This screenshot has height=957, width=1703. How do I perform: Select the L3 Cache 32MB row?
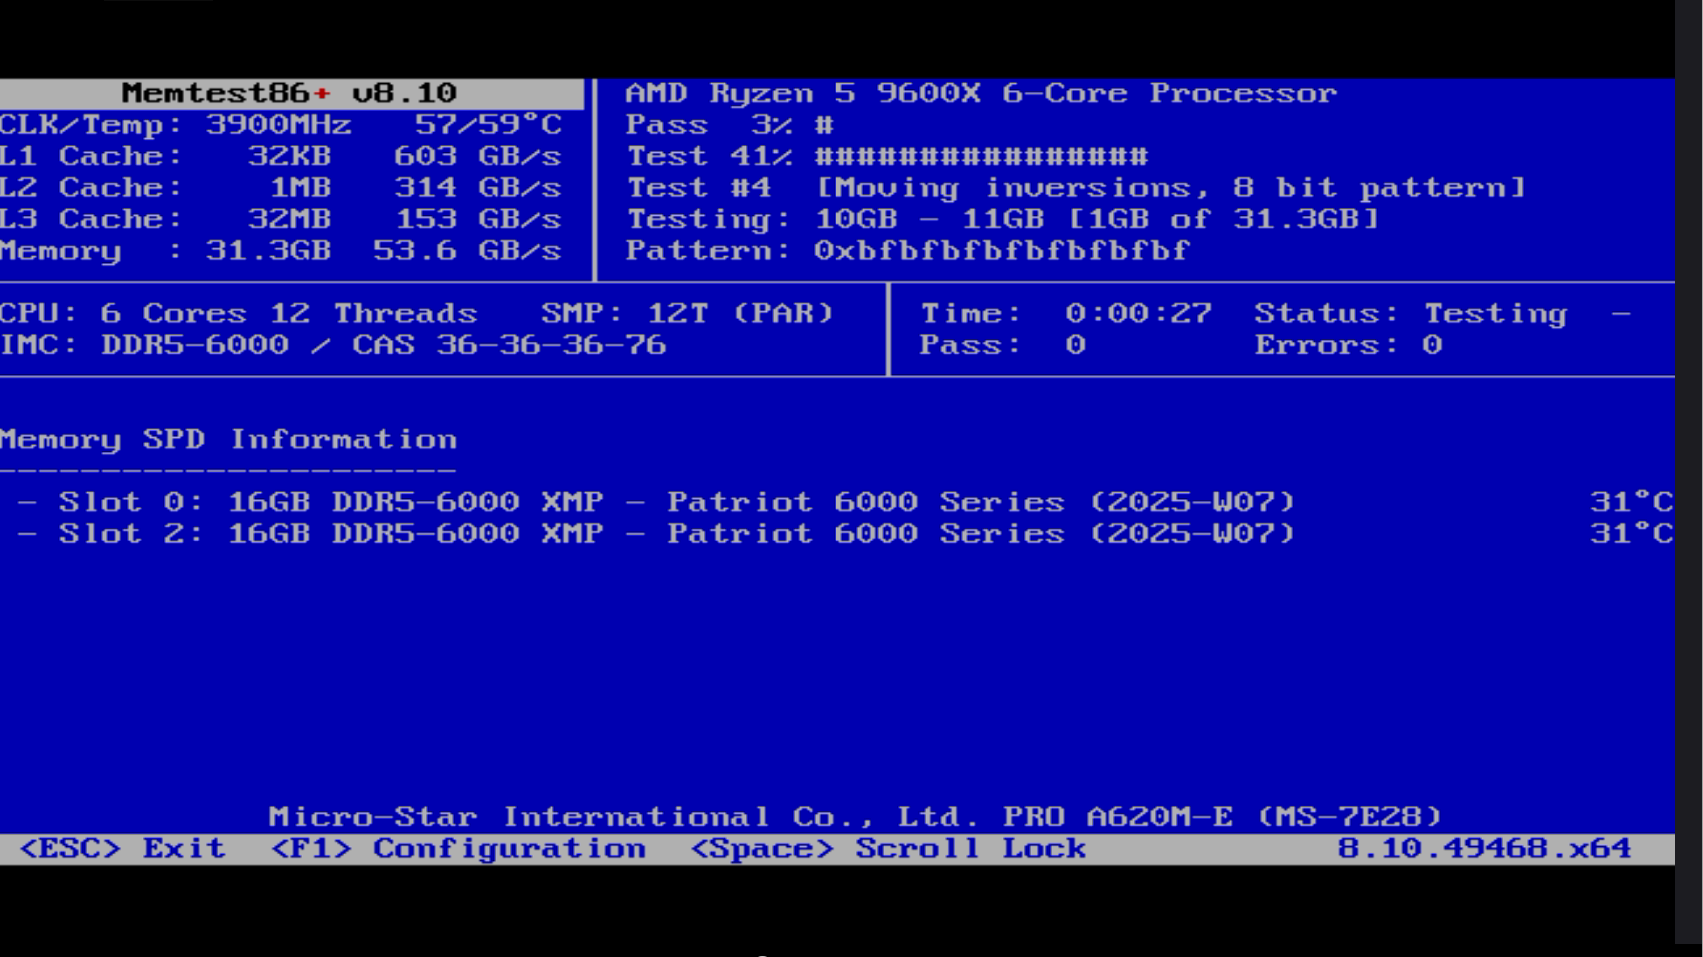281,219
